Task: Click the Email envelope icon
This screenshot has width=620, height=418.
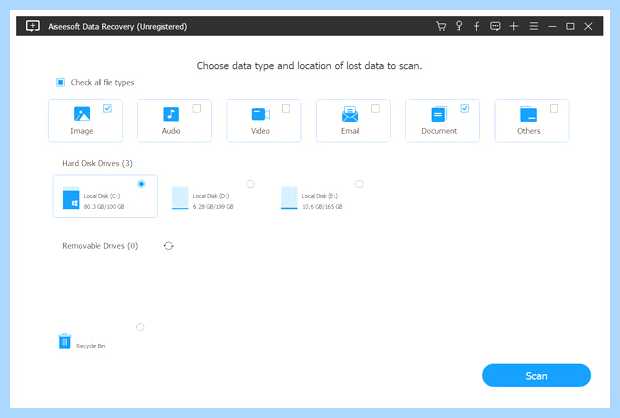Action: (350, 114)
